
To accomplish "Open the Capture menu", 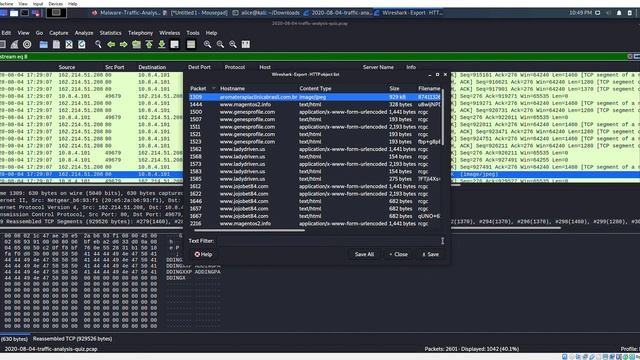I will (x=59, y=33).
